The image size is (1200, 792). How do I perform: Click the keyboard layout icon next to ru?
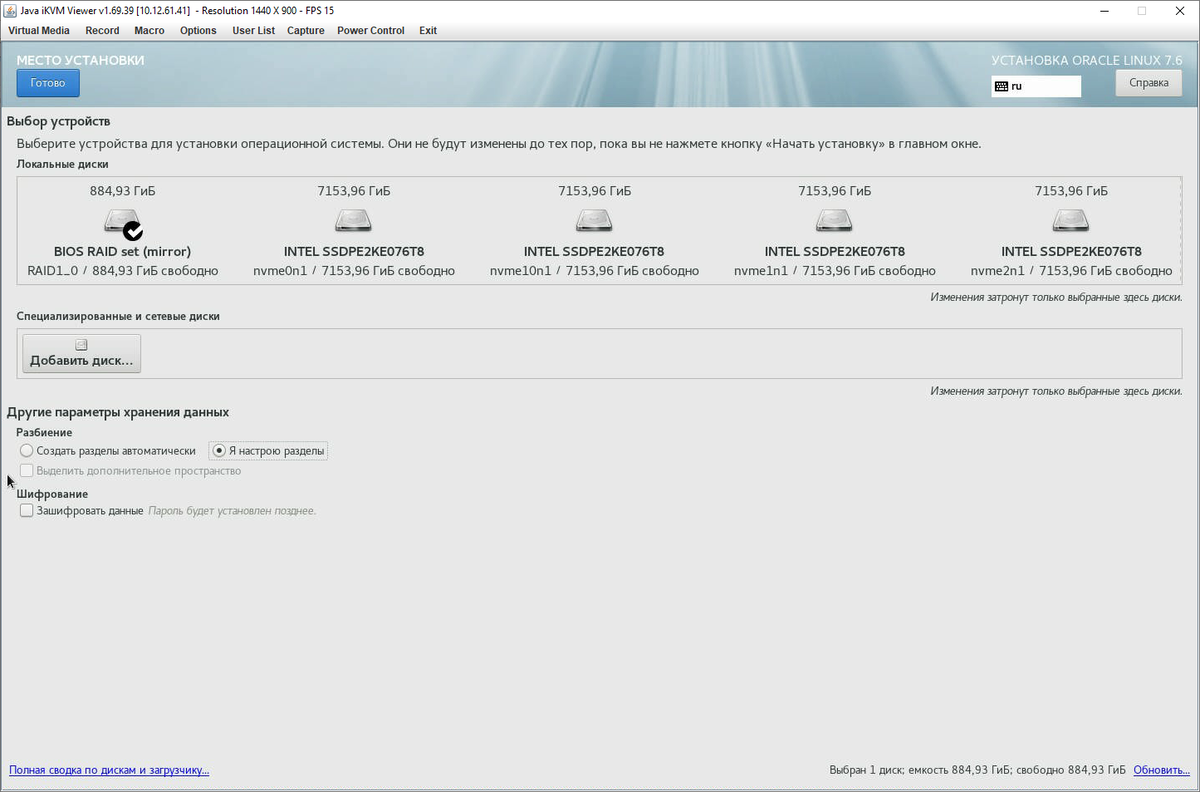pos(1003,86)
